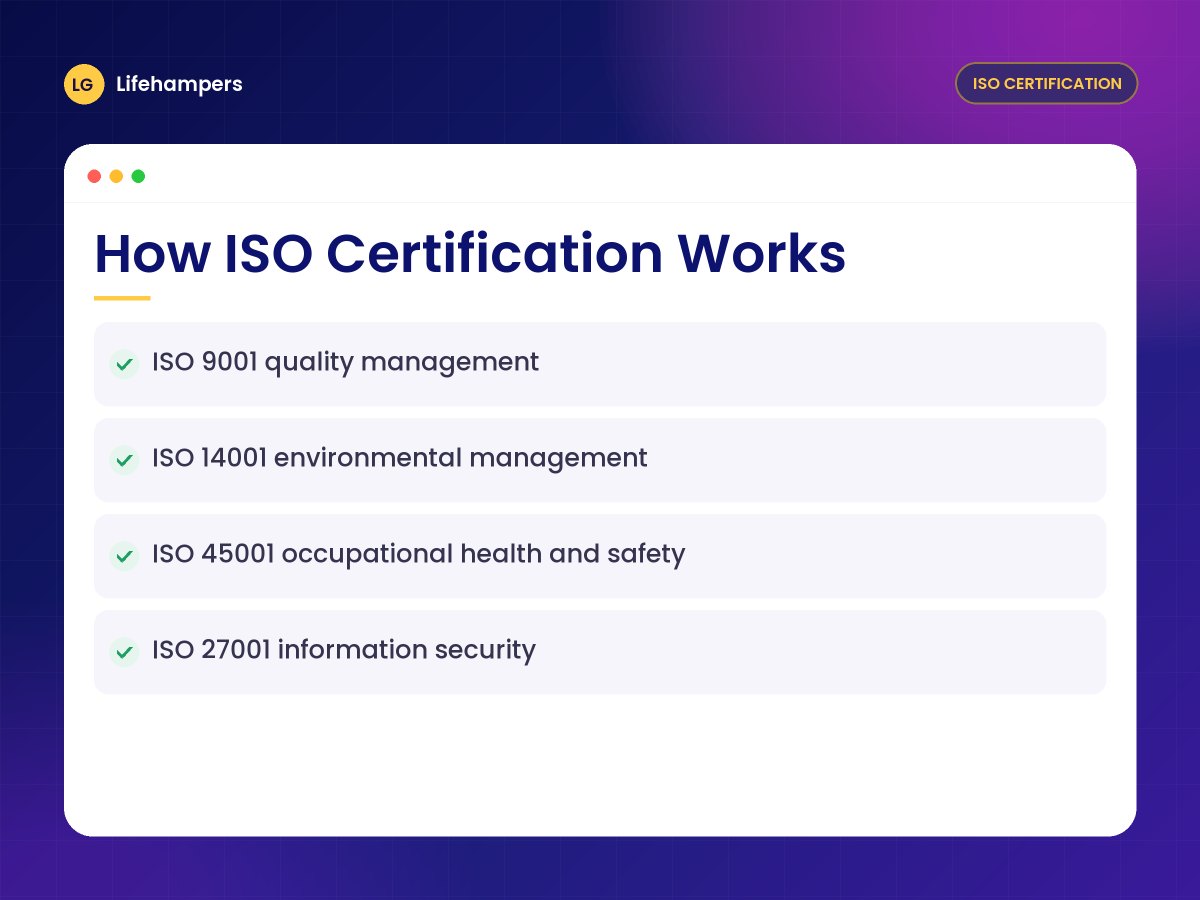Select ISO 14001 environmental management text
The width and height of the screenshot is (1200, 900).
(x=400, y=458)
